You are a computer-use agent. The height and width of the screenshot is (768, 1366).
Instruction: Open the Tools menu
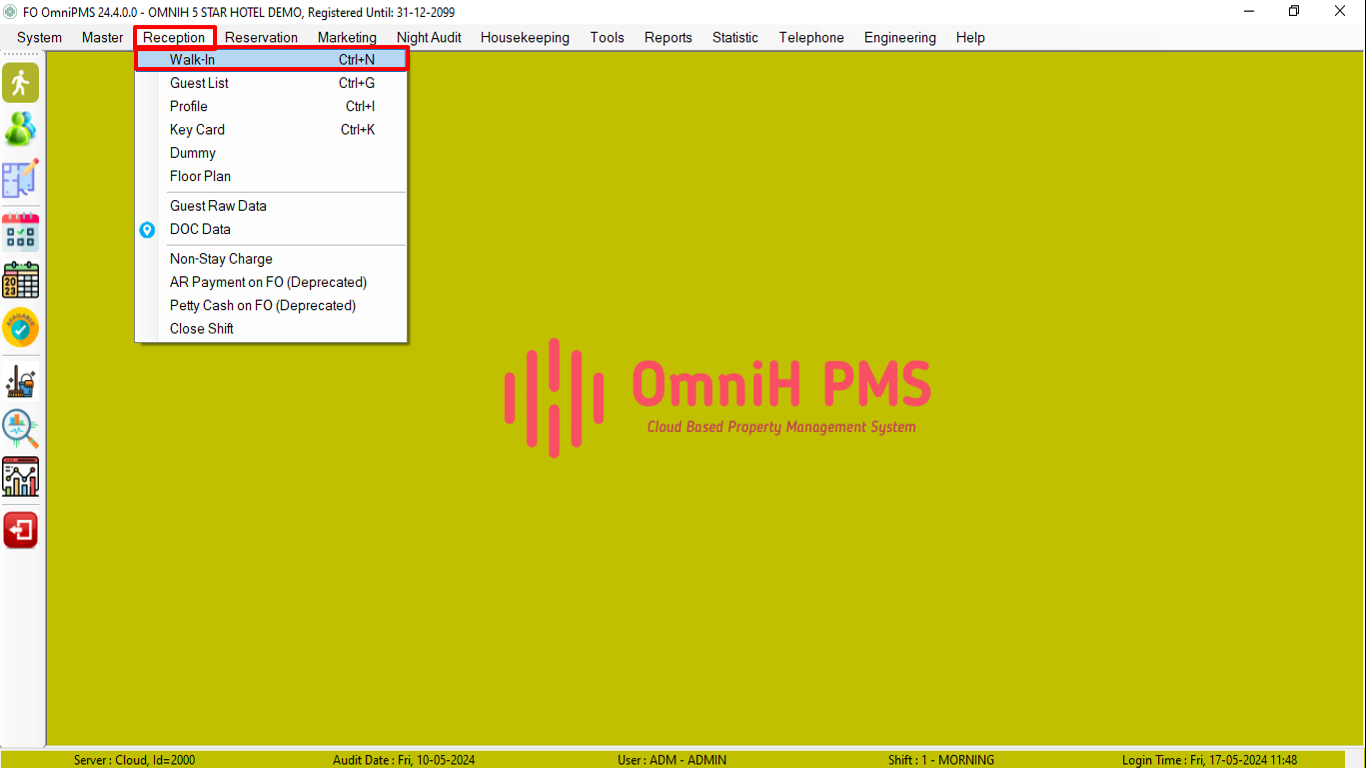click(607, 38)
